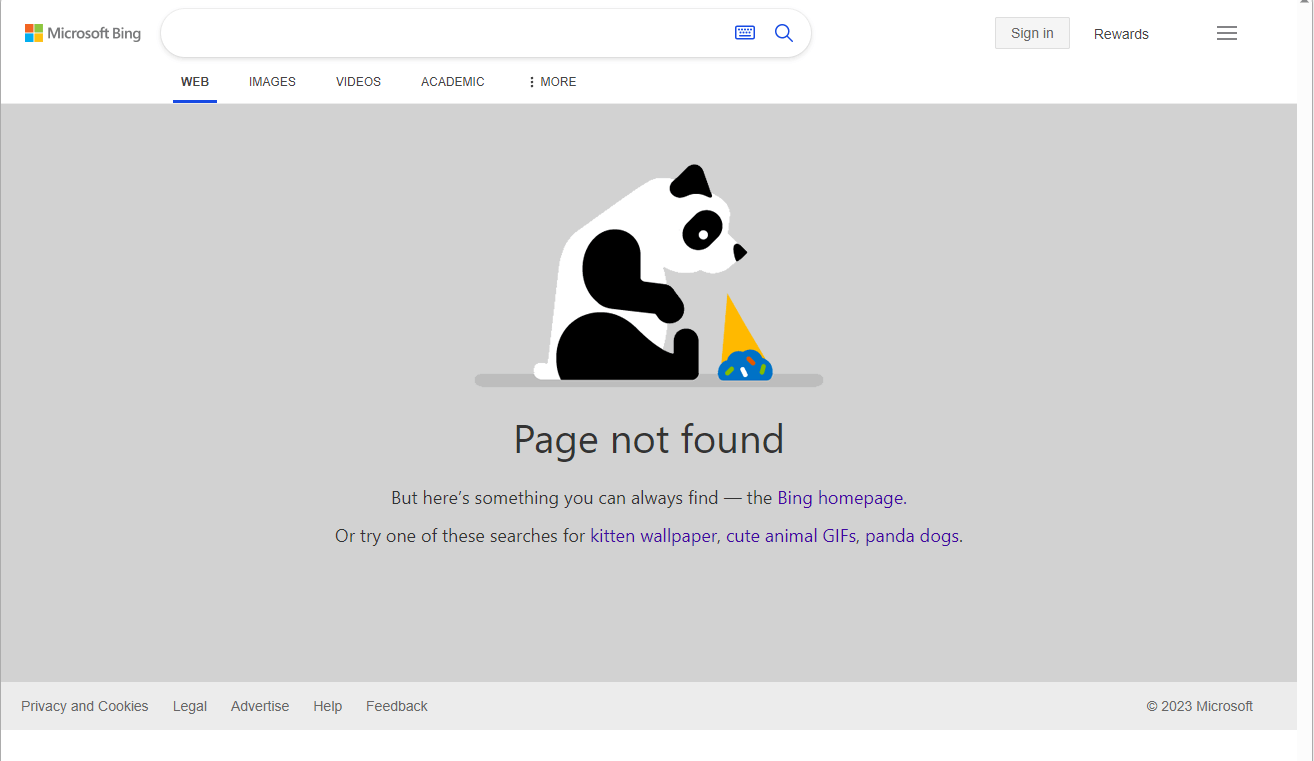Click the © 2023 Microsoft text
This screenshot has height=761, width=1314.
click(1200, 706)
